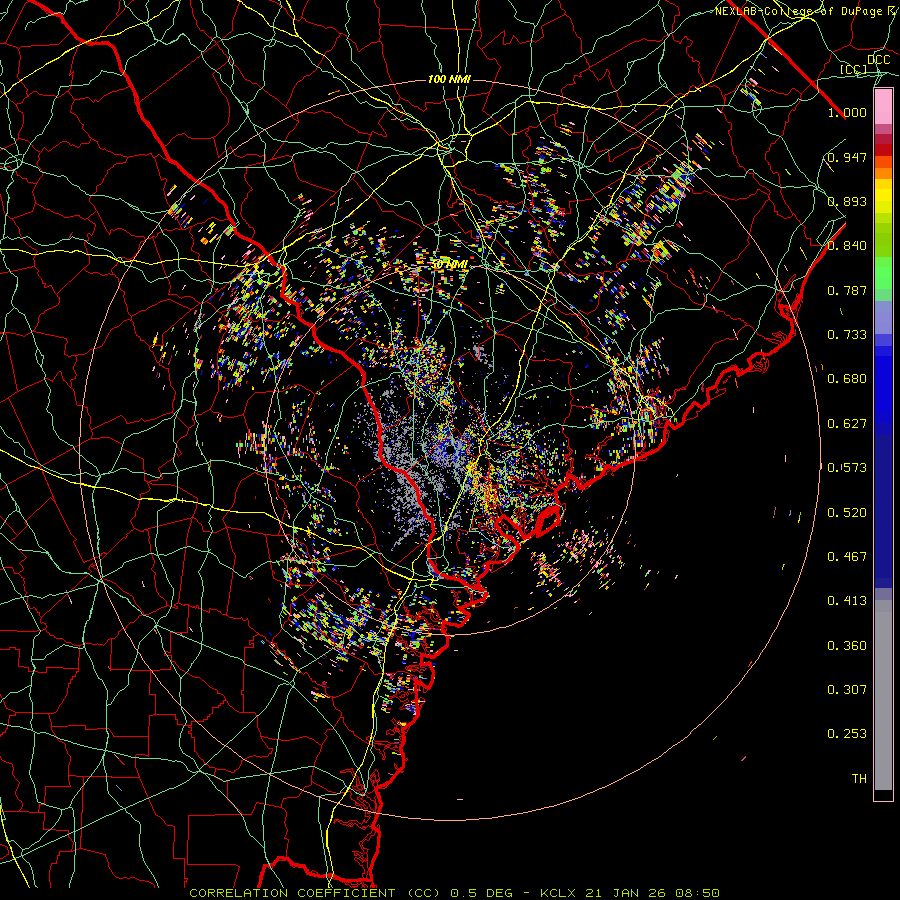Select the 0.573 legend value
900x900 pixels.
click(847, 468)
